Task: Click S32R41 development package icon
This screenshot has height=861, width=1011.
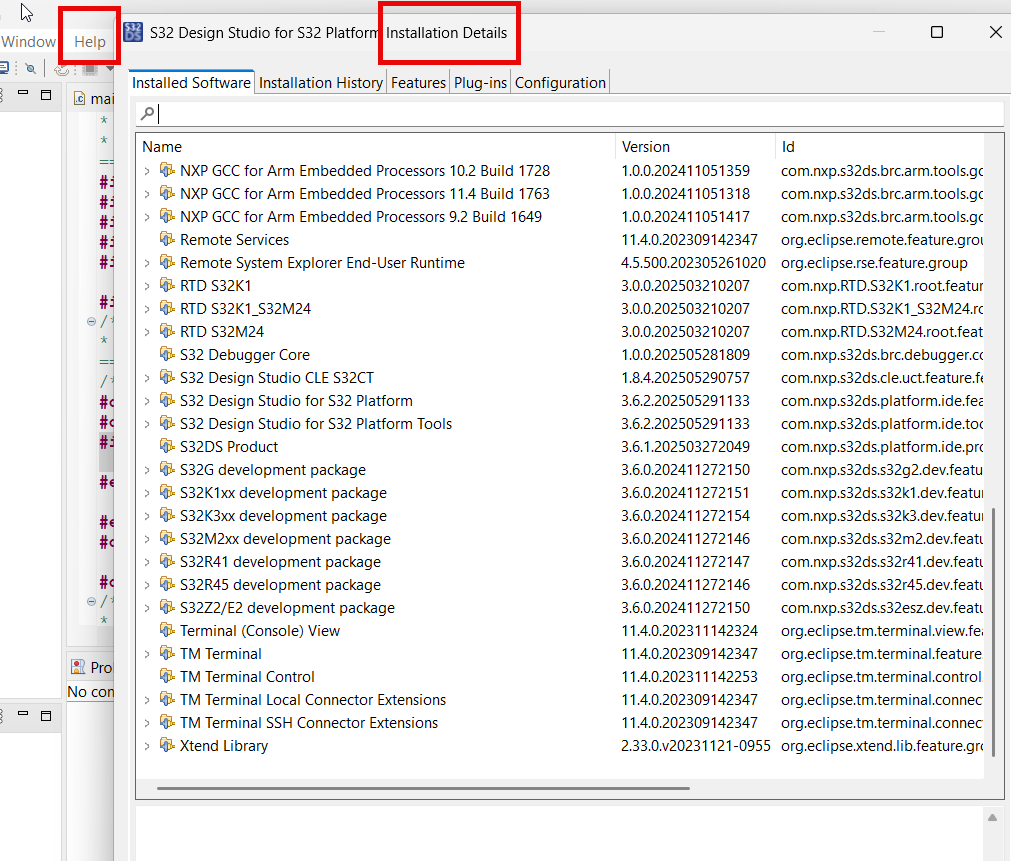Action: (x=167, y=561)
